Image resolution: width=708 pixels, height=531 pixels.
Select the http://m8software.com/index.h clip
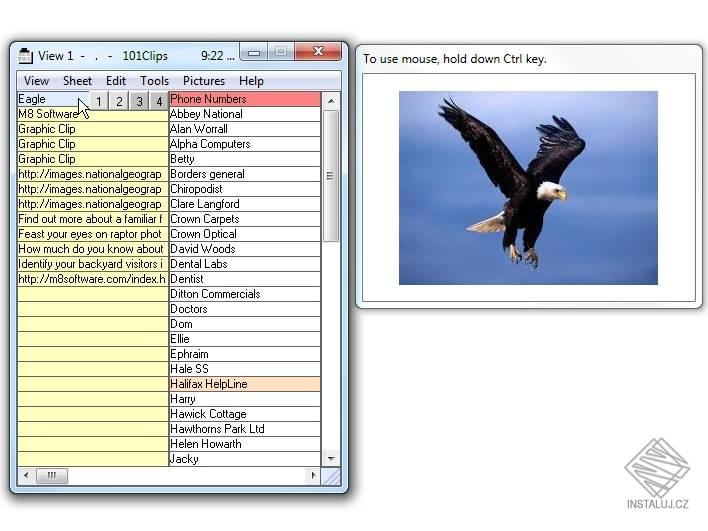[x=93, y=279]
